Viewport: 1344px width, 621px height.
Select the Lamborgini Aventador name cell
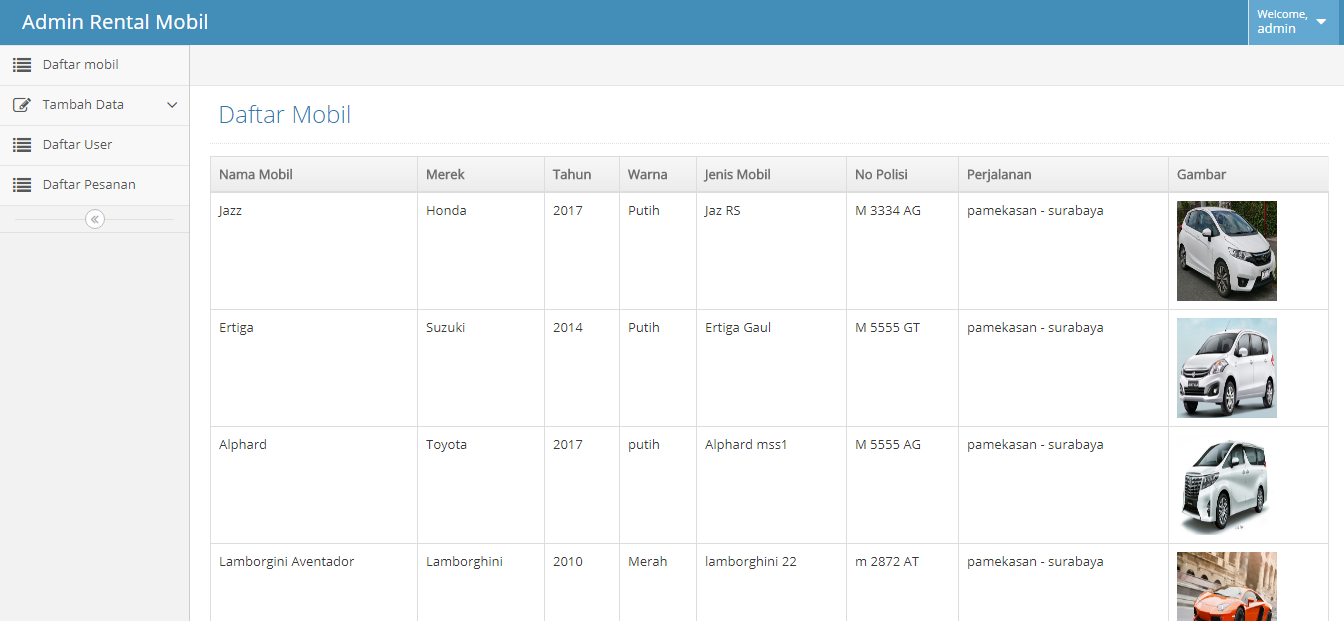click(x=314, y=582)
